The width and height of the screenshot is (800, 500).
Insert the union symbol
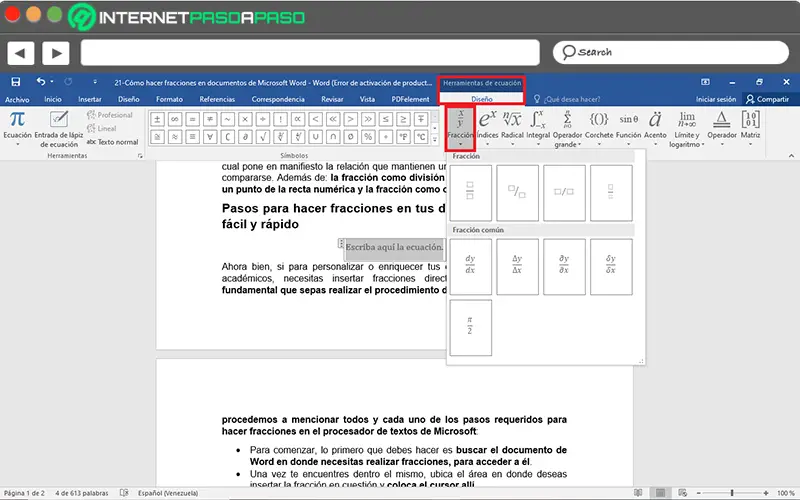coord(315,137)
